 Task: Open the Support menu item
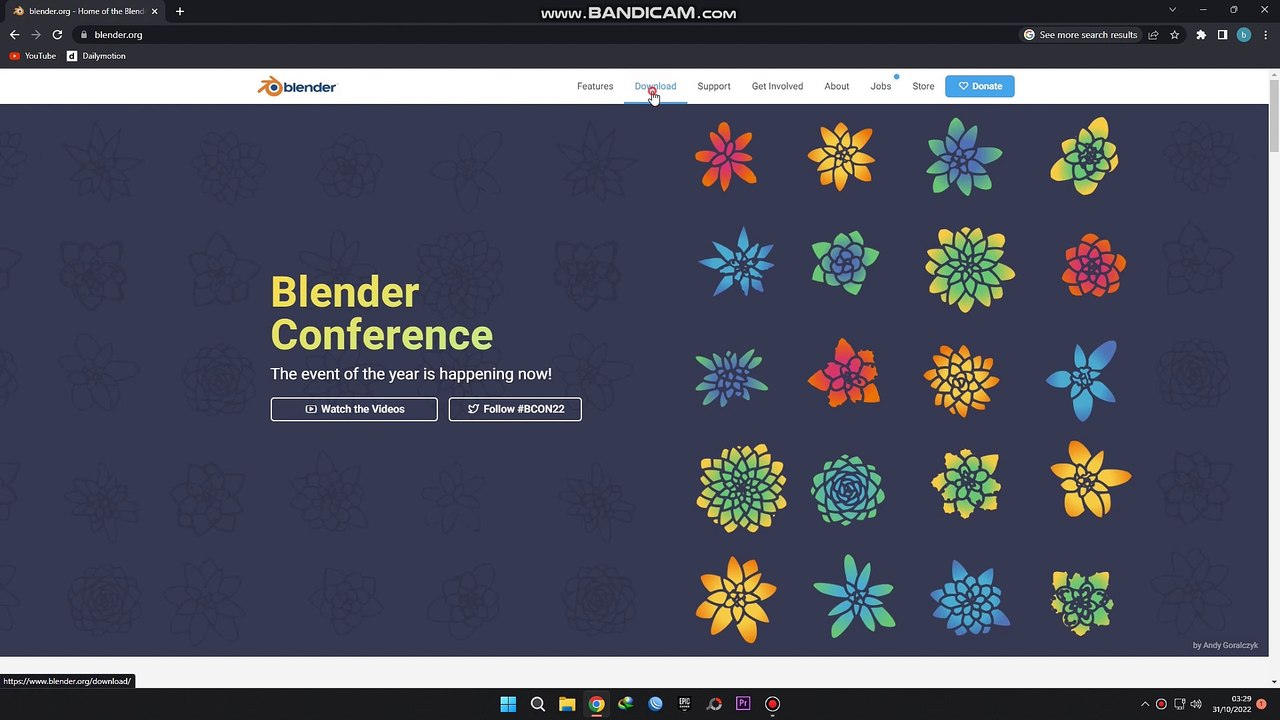(714, 86)
